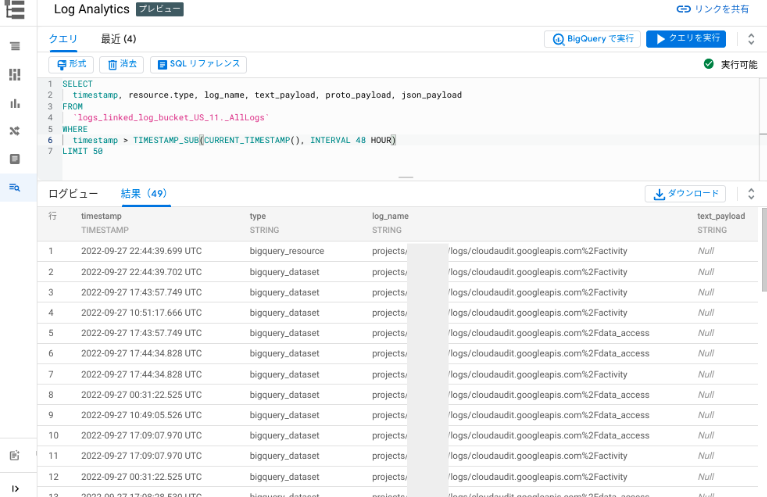
Task: Click the type column header
Action: click(x=258, y=216)
